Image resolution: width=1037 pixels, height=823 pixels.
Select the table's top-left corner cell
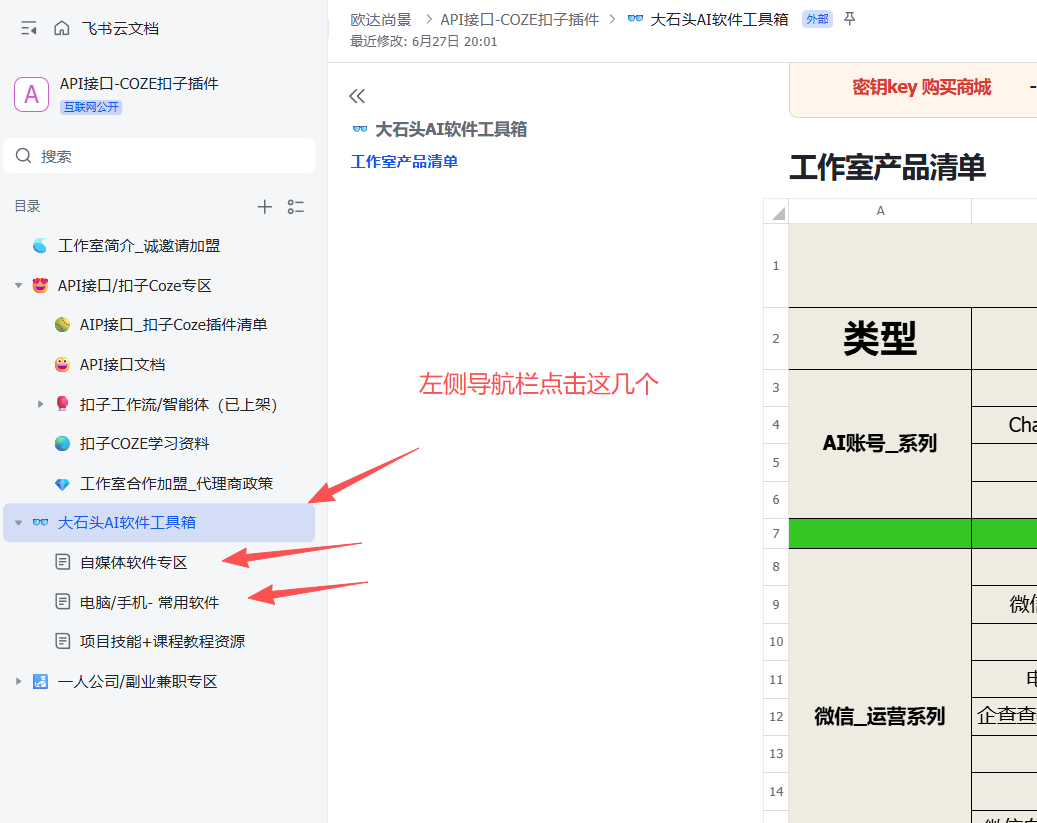coord(776,211)
